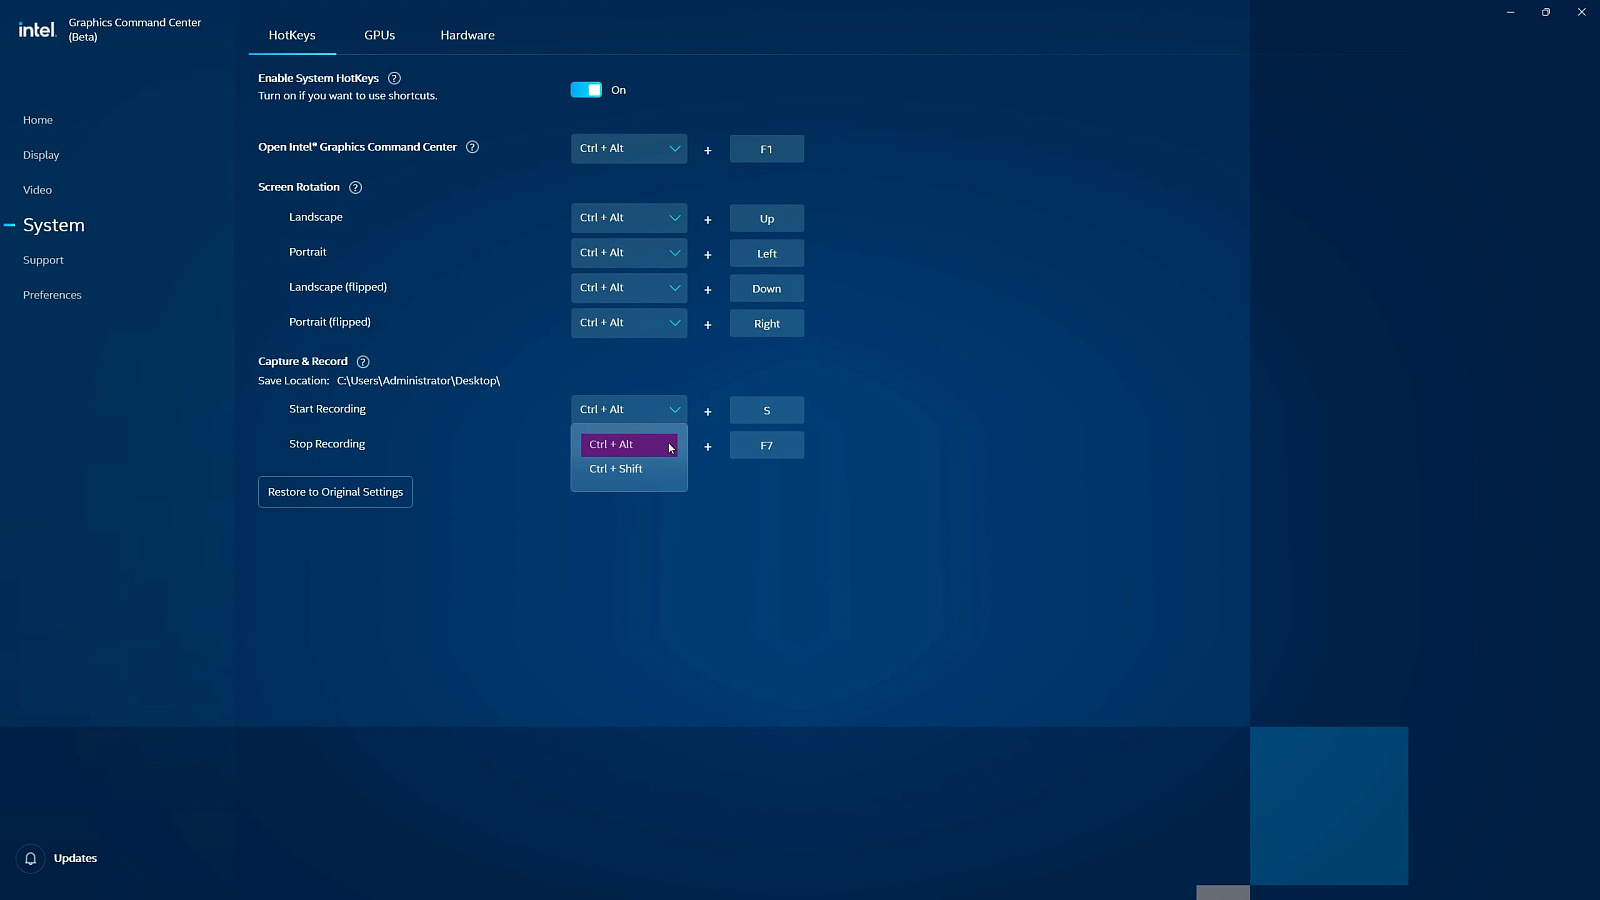Edit F1 key field for Command Center
The height and width of the screenshot is (900, 1600).
[767, 149]
